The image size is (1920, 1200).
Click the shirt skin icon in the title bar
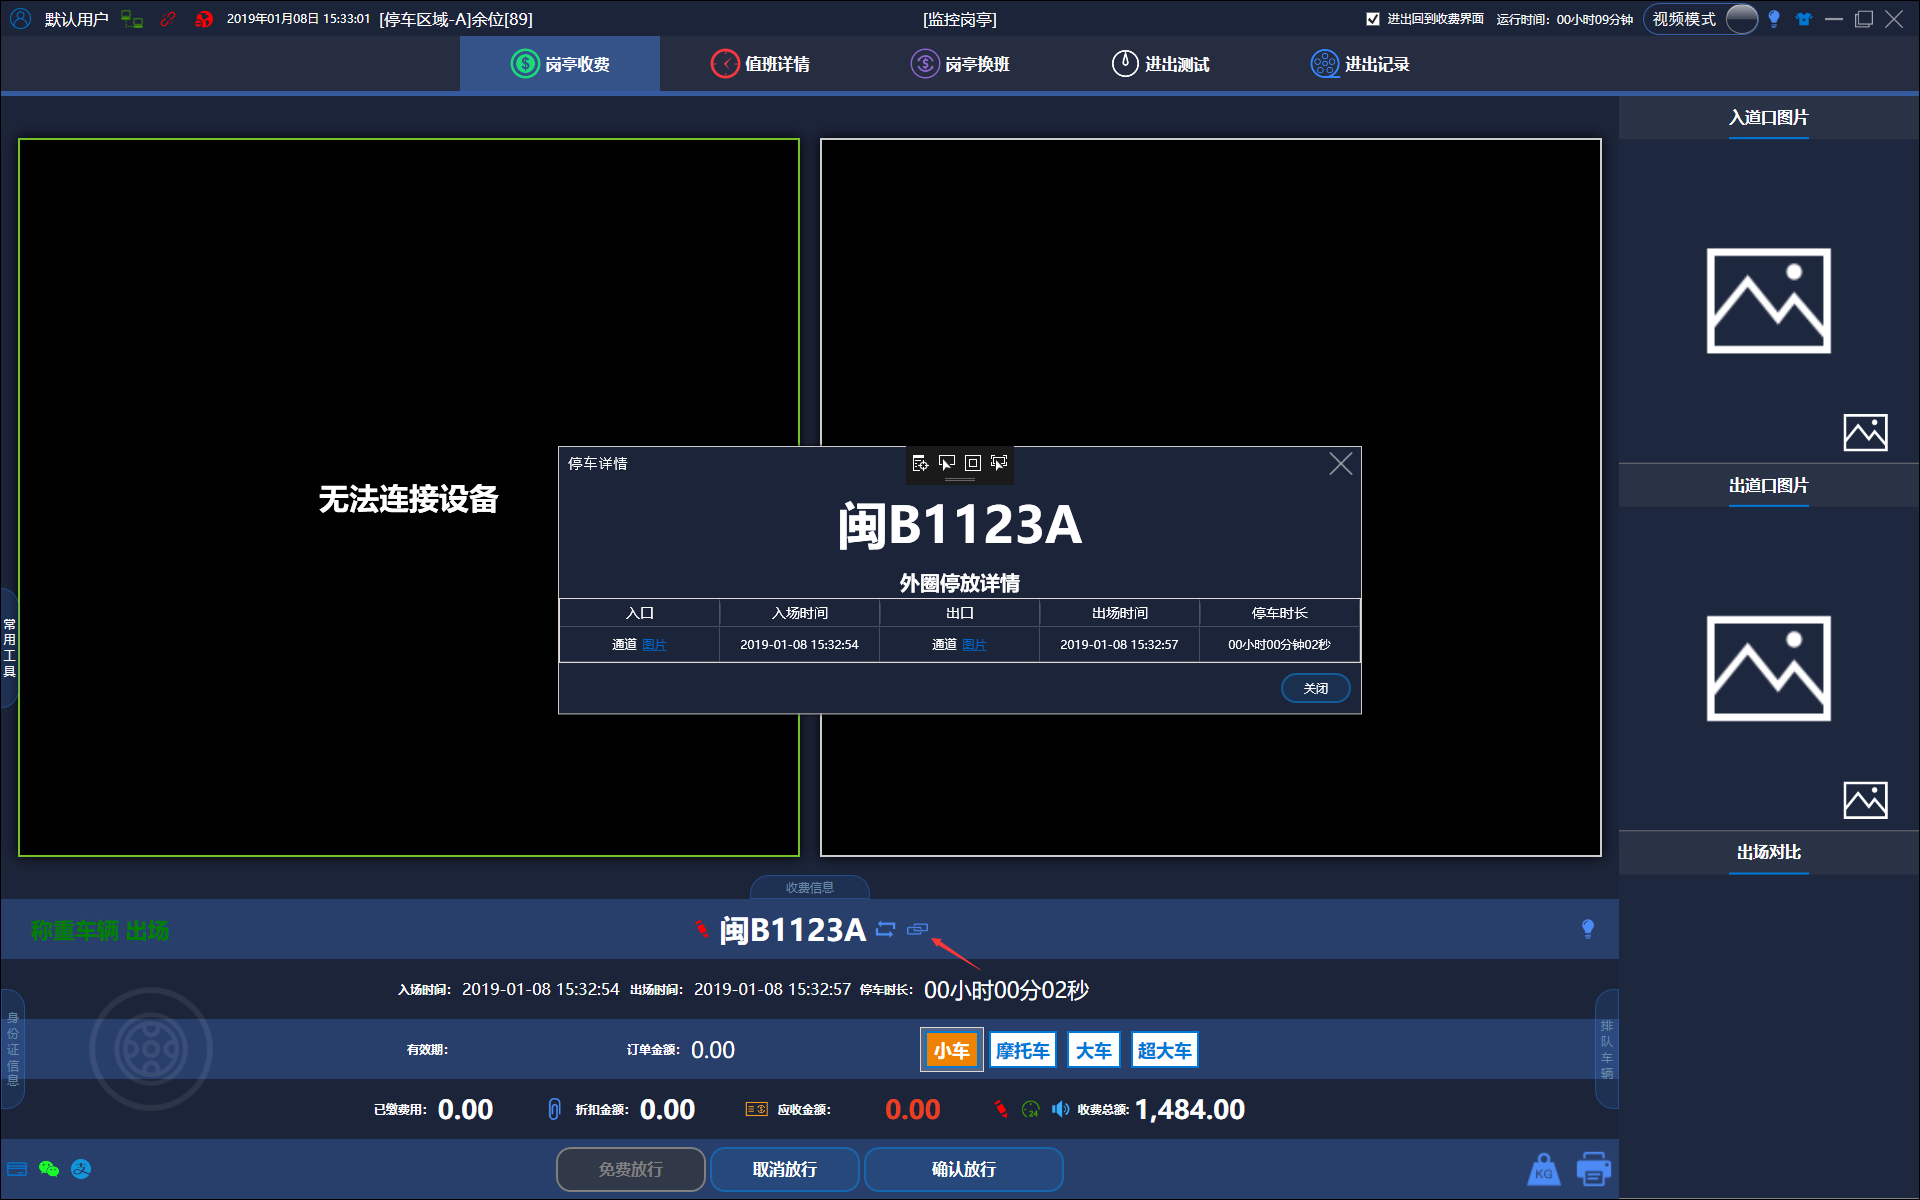point(1804,19)
